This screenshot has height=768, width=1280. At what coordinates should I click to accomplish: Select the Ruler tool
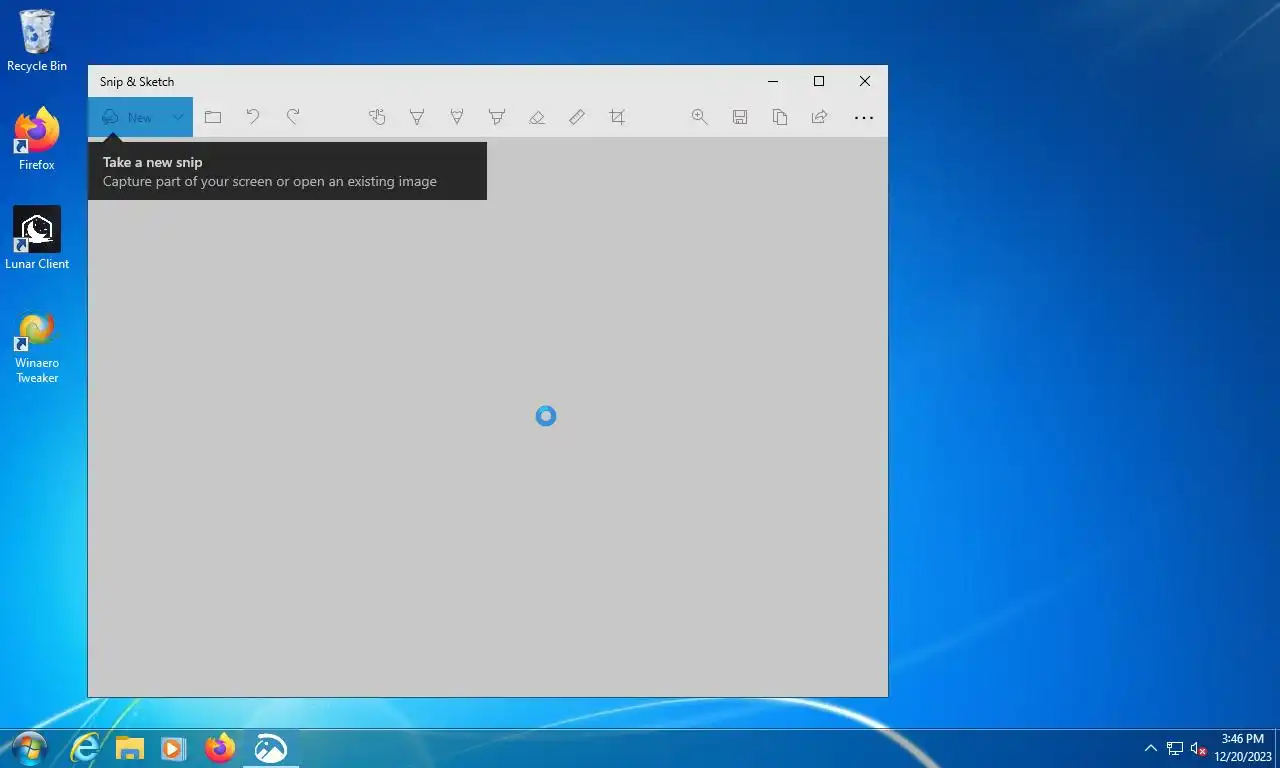tap(577, 117)
